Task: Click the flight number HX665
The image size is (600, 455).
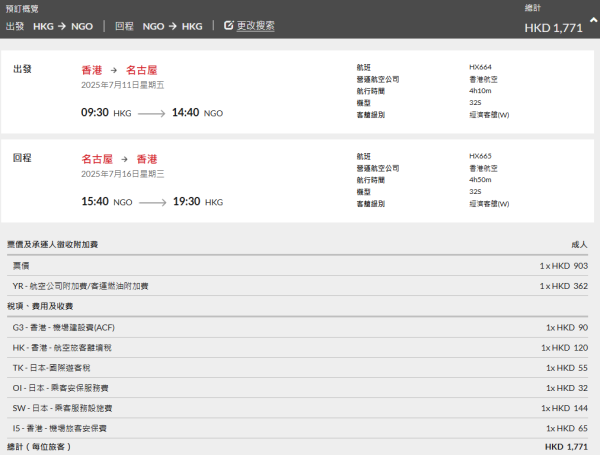Action: (480, 156)
